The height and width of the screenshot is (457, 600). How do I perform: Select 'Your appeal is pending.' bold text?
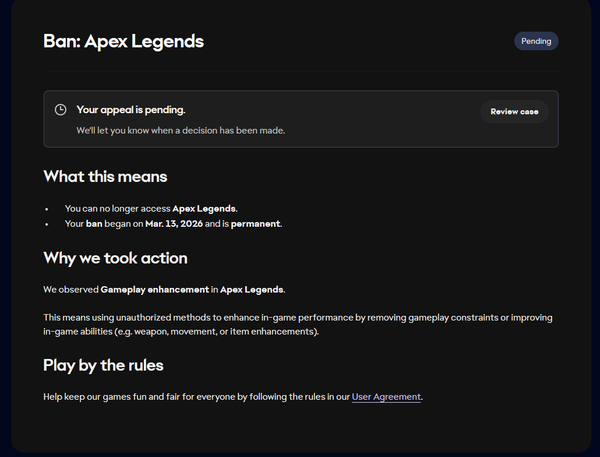(x=131, y=110)
